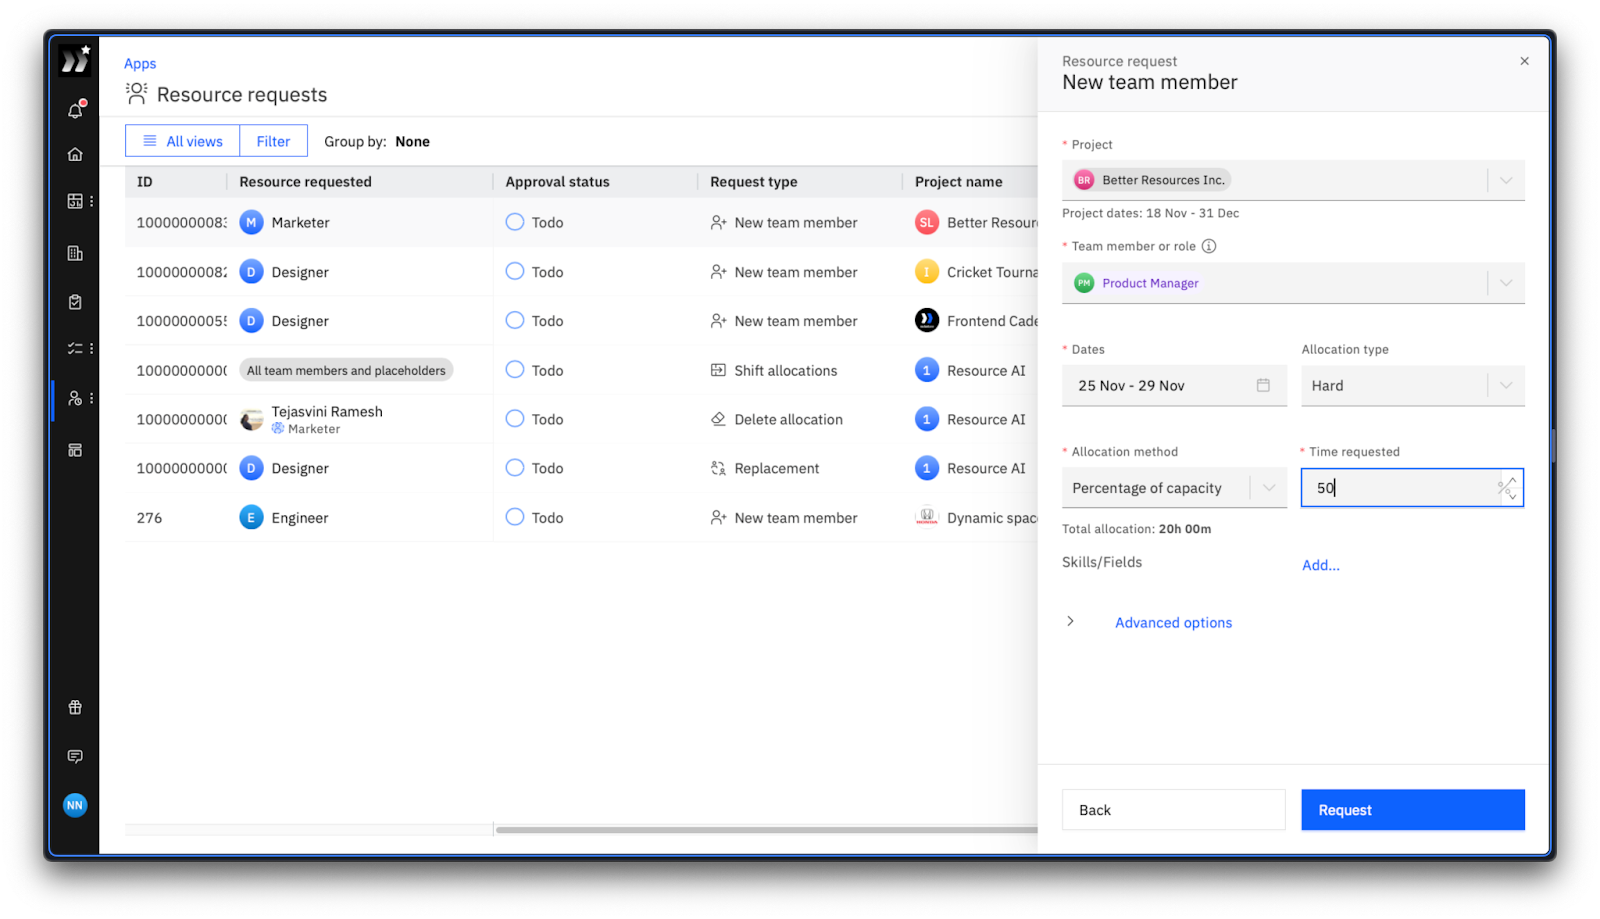Toggle Todo status circle for Marketer row
1600x919 pixels.
click(x=515, y=222)
